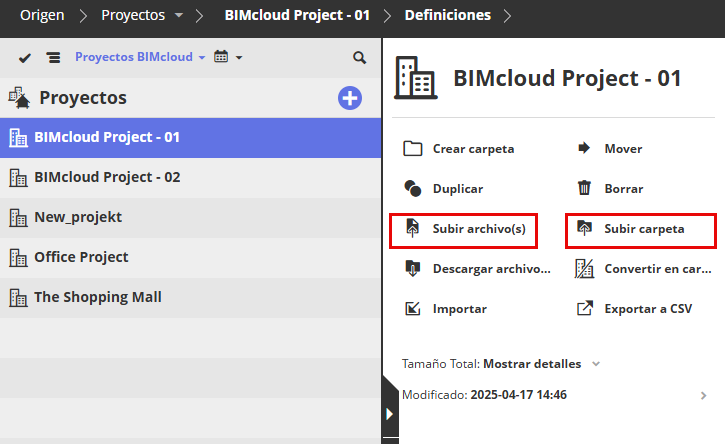Screen dimensions: 725x444
Task: Expand the Modificado details chevron
Action: coord(704,395)
